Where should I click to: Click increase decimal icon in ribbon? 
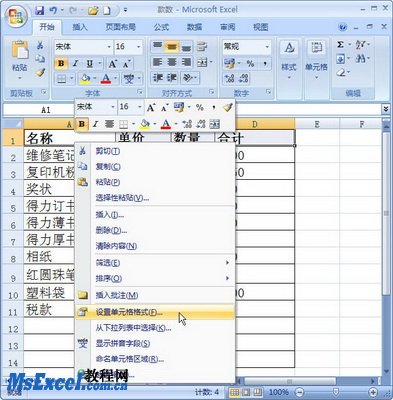click(229, 79)
